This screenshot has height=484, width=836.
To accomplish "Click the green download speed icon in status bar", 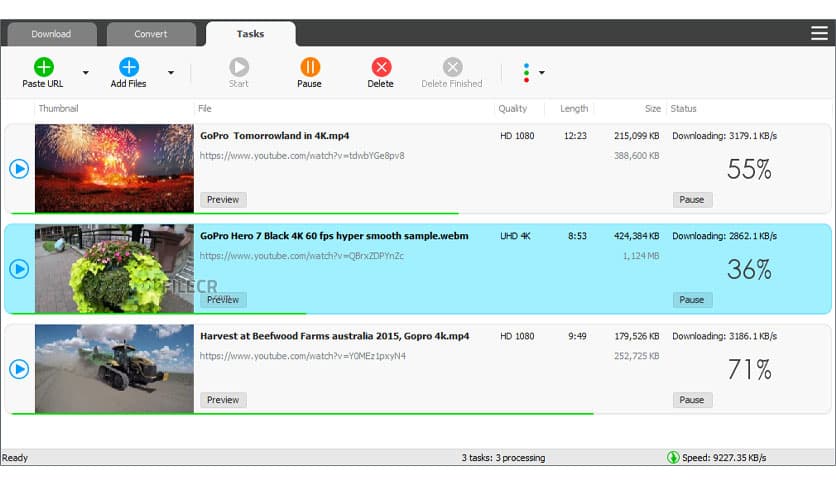I will [673, 457].
